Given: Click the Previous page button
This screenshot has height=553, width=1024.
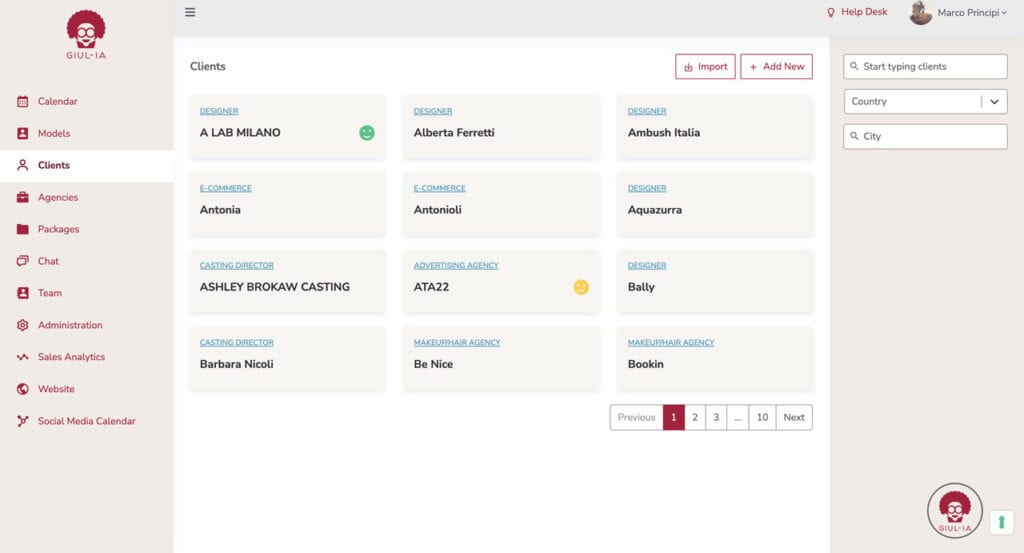Looking at the screenshot, I should (x=636, y=417).
